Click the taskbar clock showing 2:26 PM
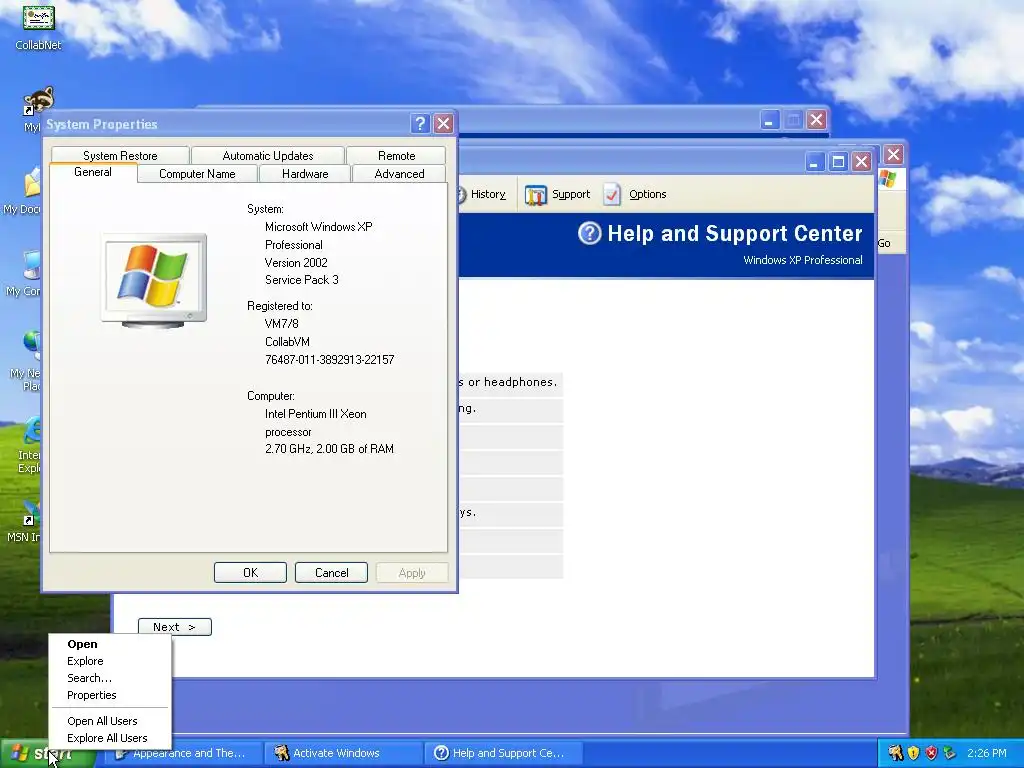The width and height of the screenshot is (1024, 768). [987, 753]
